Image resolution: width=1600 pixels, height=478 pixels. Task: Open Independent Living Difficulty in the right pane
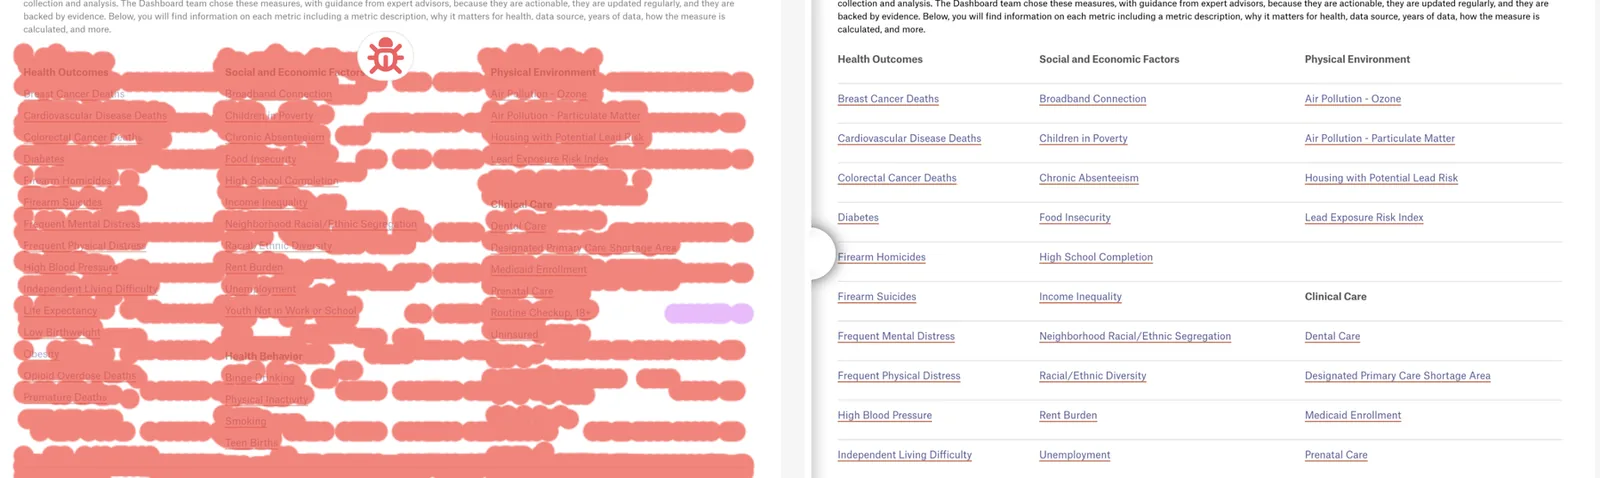click(905, 455)
